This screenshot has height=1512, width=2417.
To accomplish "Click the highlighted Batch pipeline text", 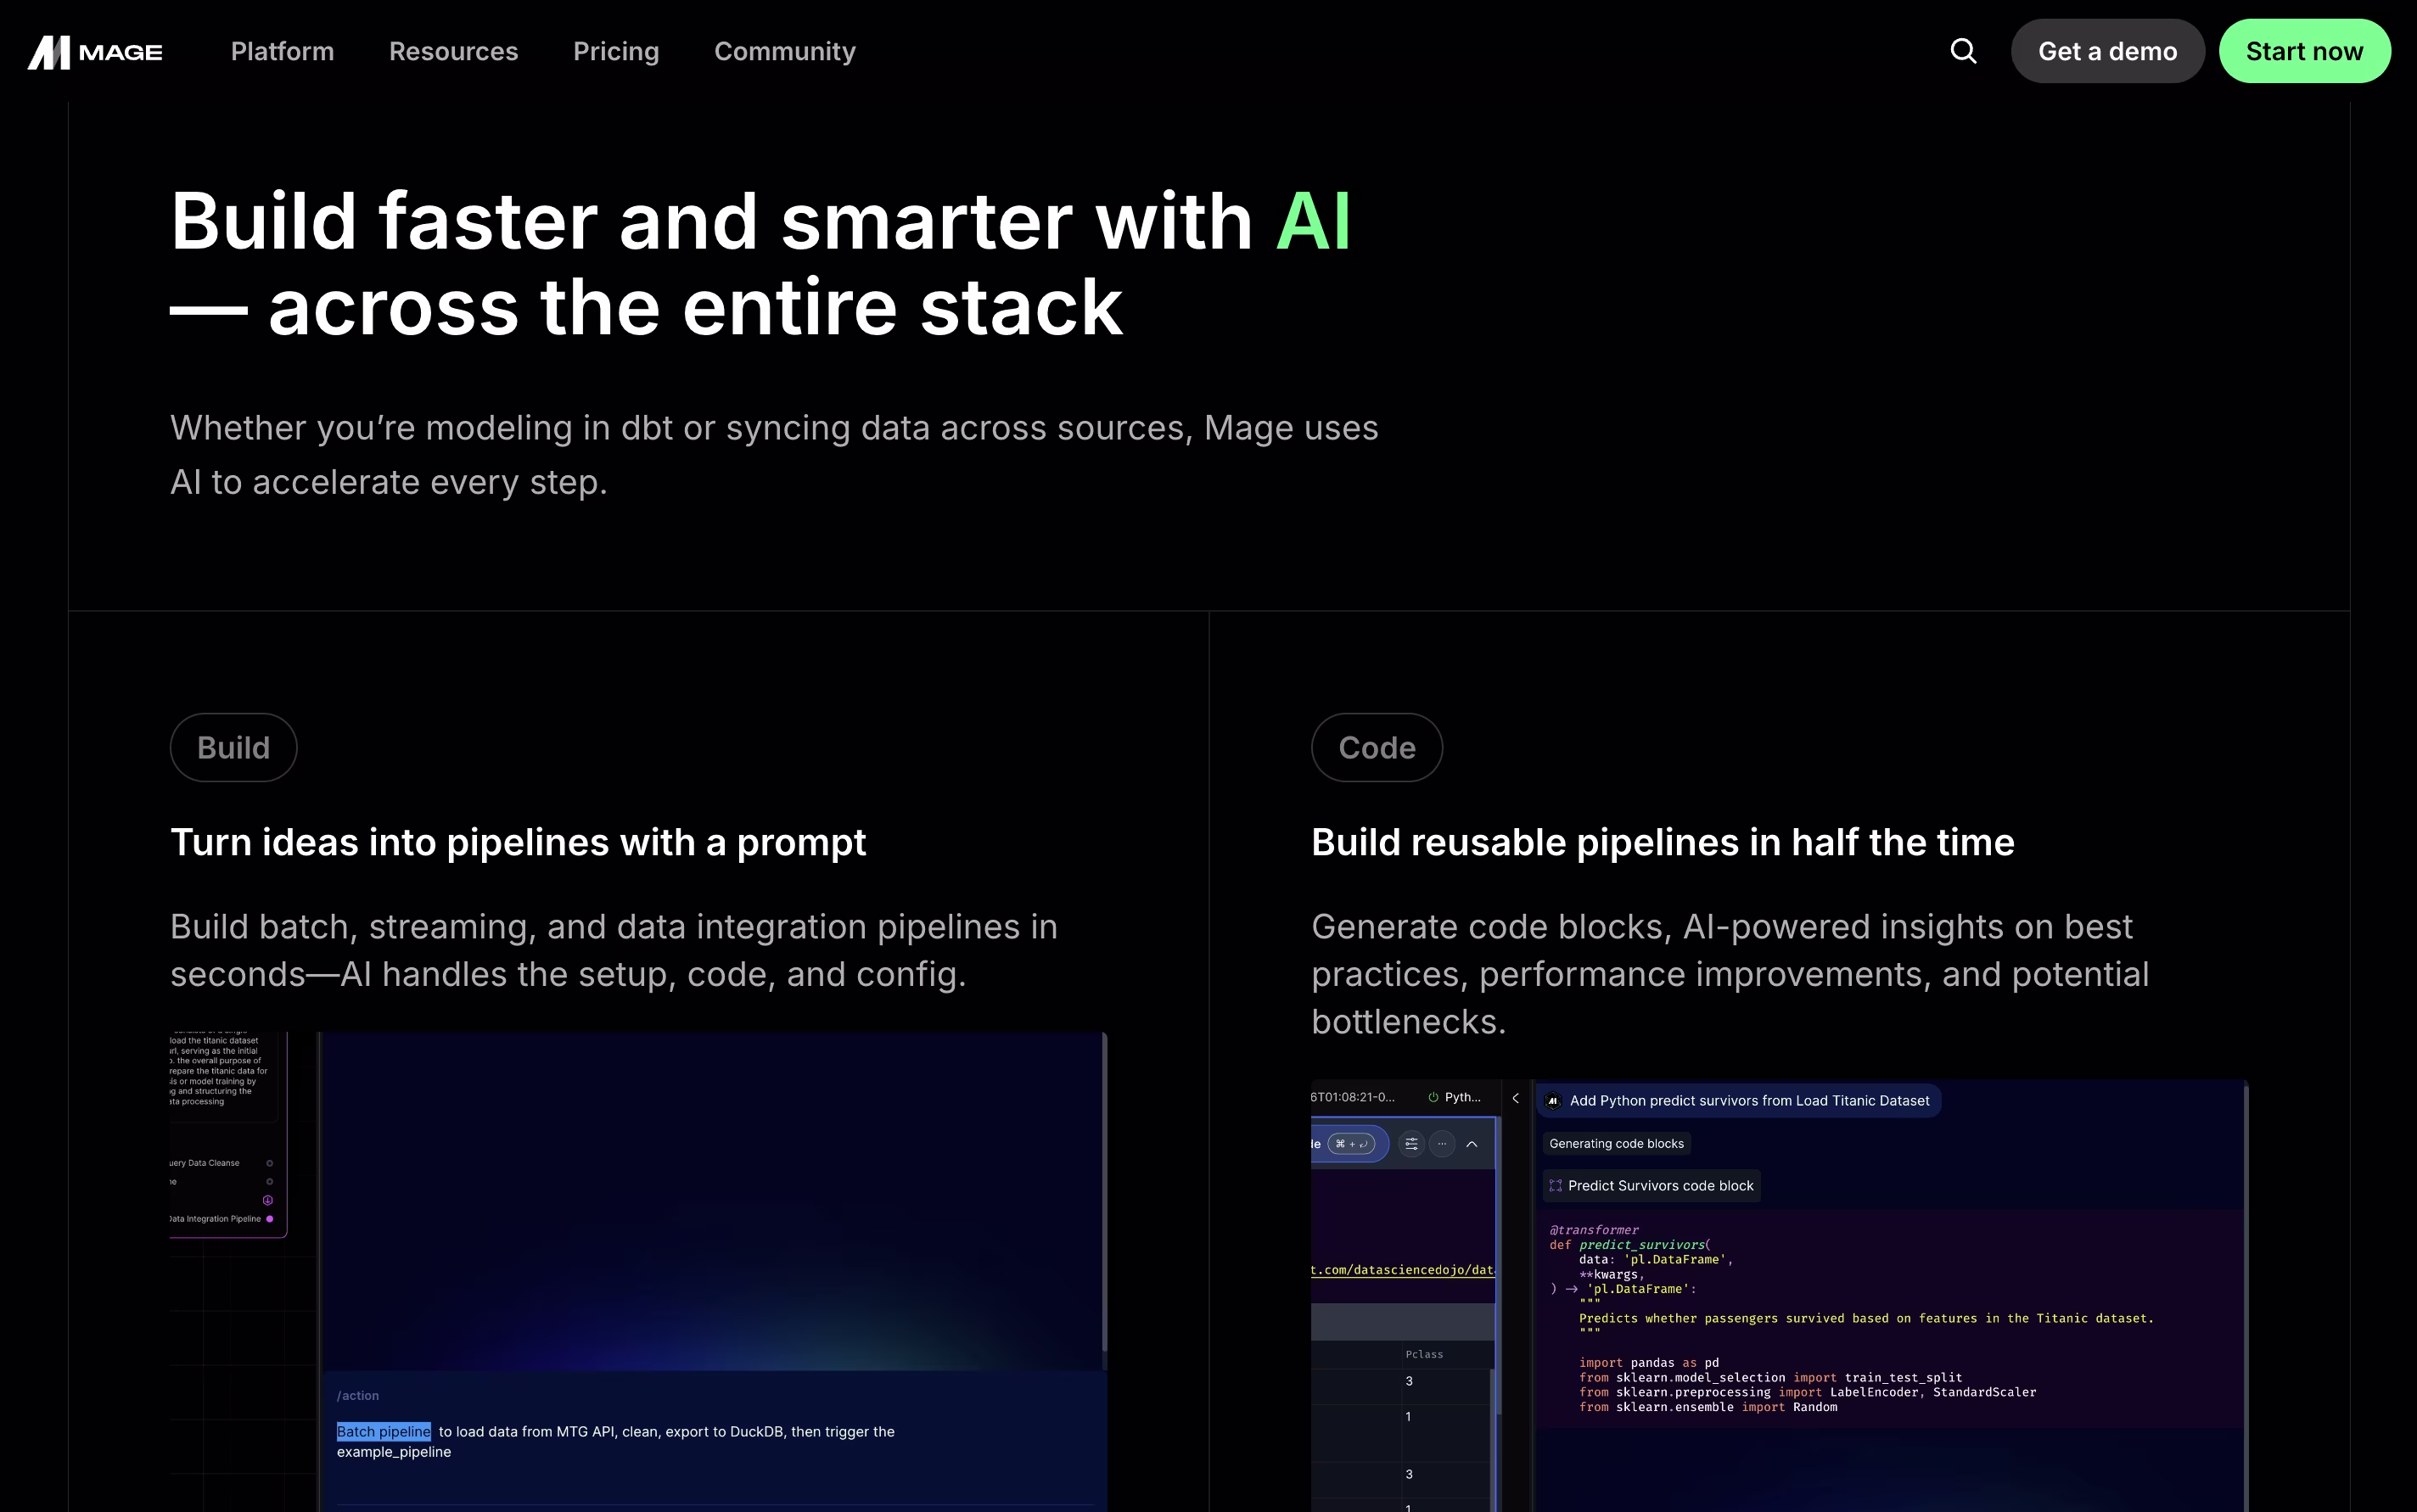I will [383, 1431].
